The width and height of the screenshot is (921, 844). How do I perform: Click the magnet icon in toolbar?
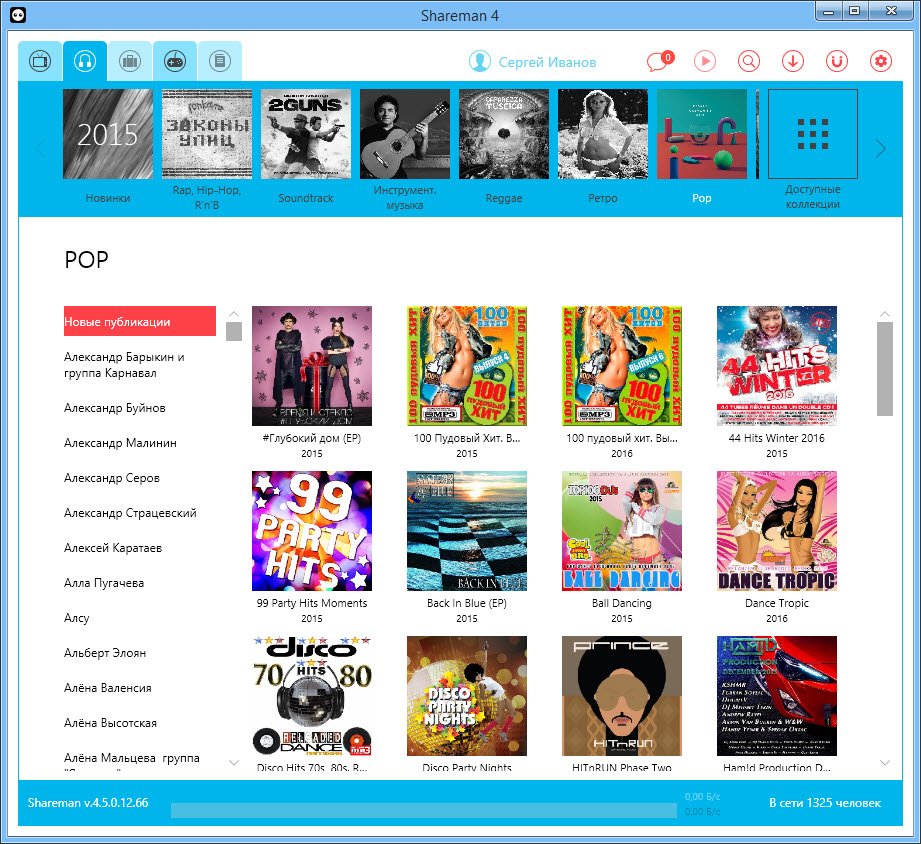pos(837,61)
